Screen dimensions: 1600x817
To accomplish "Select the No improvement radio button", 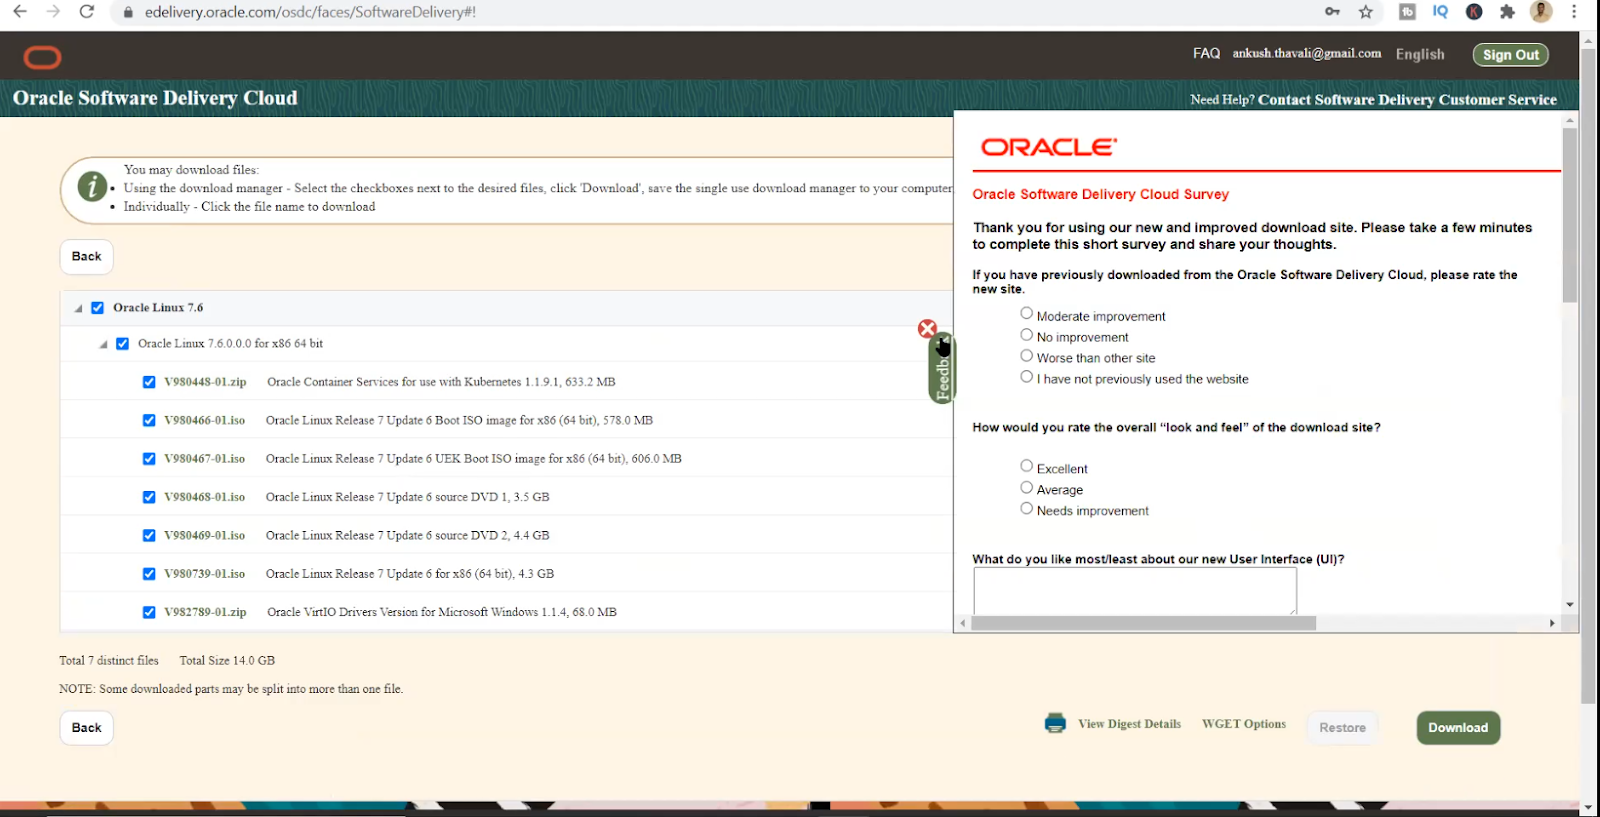I will pos(1026,335).
